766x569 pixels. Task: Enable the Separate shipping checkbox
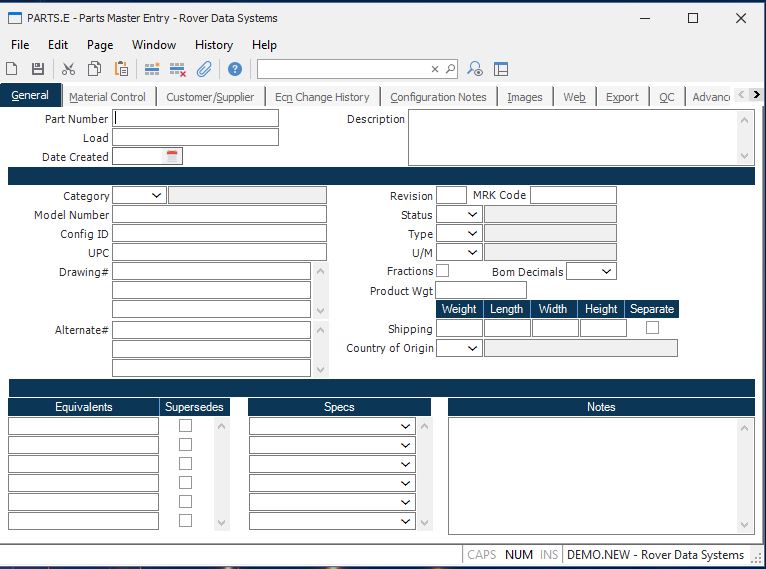[652, 328]
